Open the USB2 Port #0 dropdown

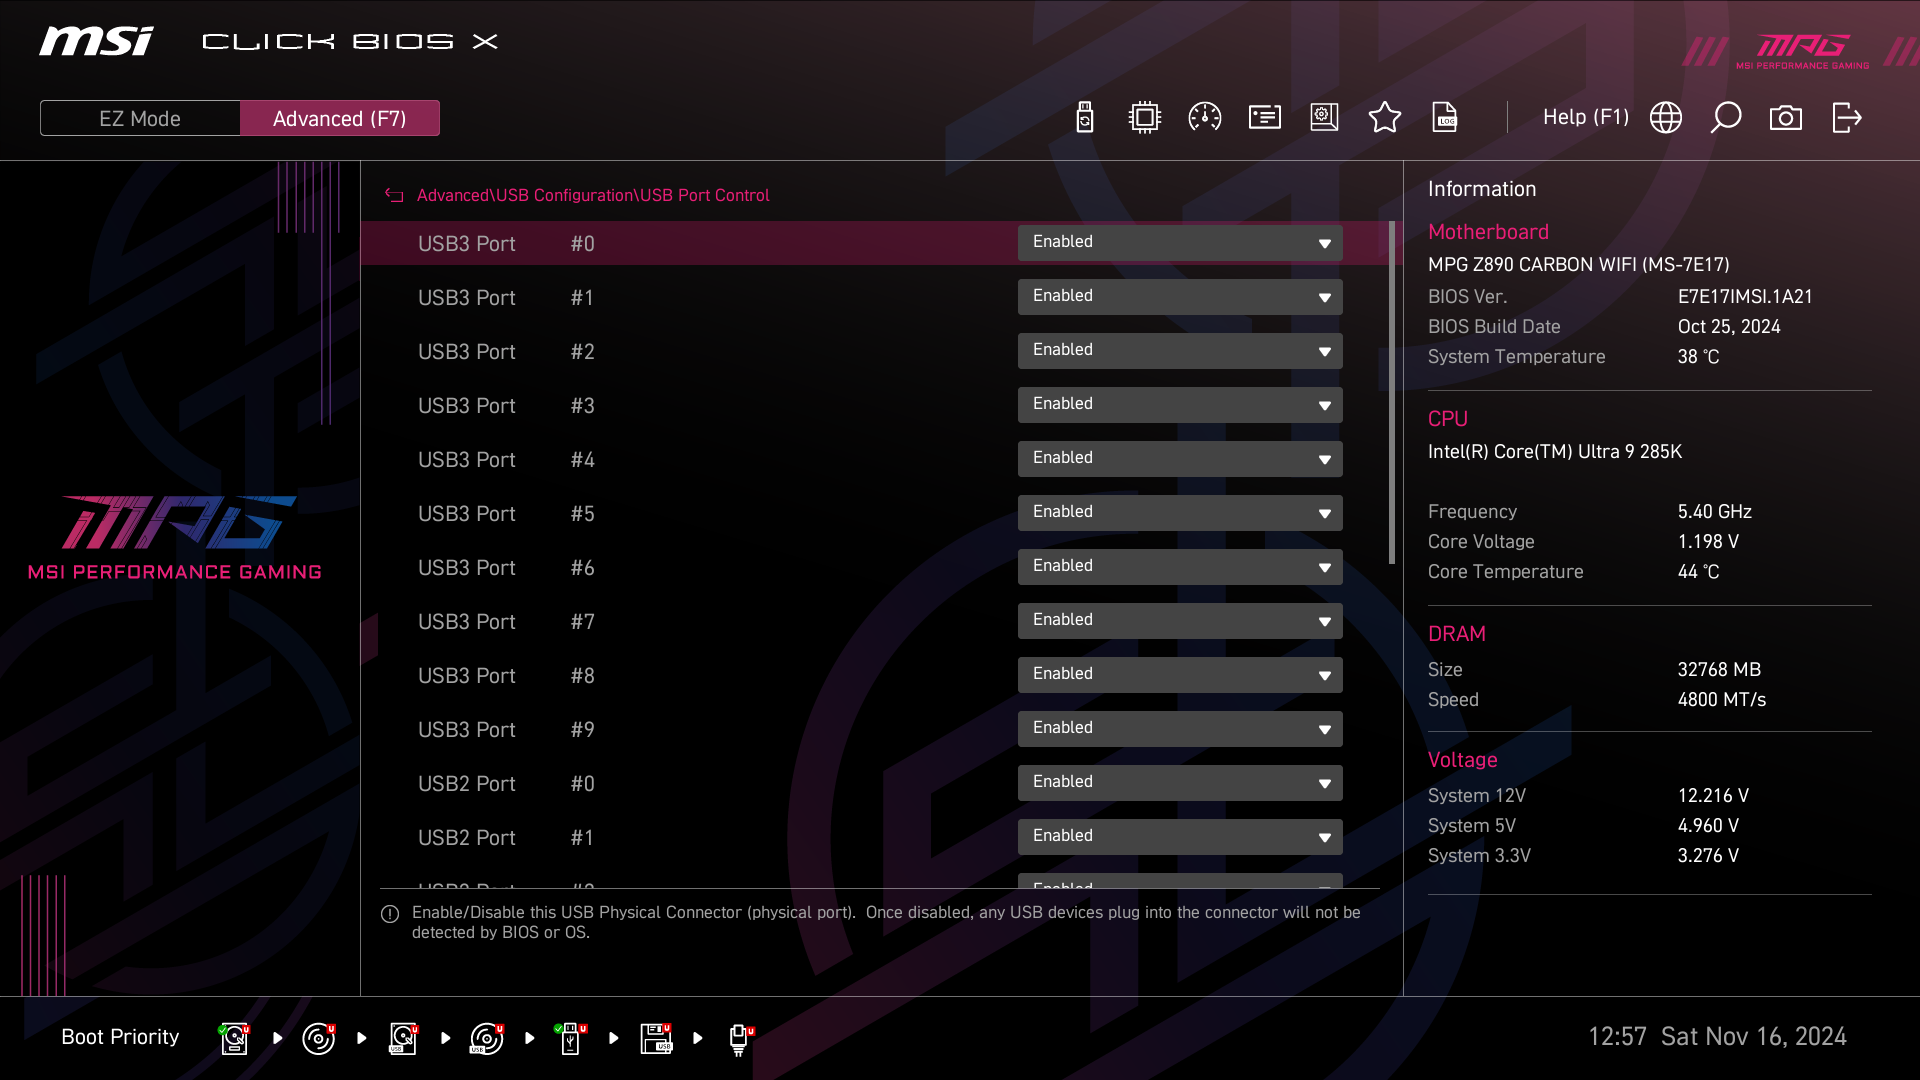(1180, 783)
